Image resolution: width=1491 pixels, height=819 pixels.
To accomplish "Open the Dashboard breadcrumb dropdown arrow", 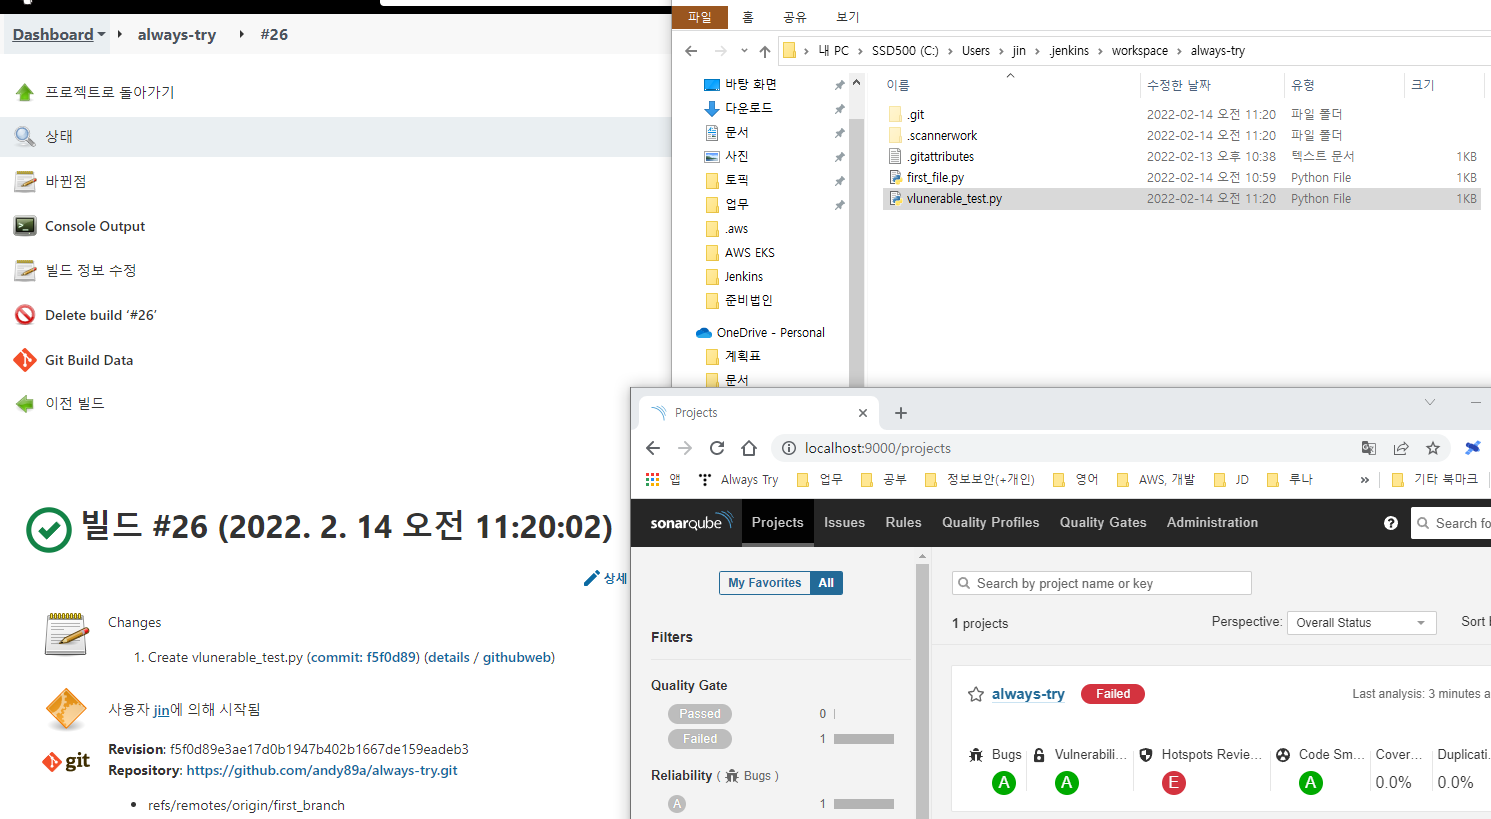I will click(x=101, y=35).
